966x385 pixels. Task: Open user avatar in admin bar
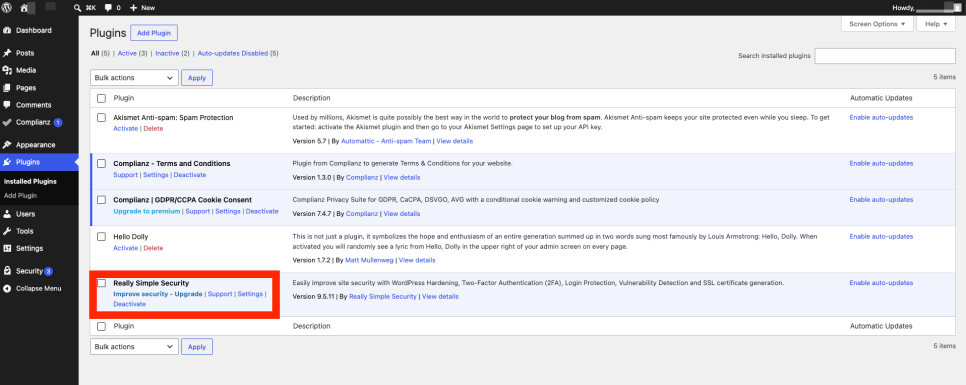(957, 7)
